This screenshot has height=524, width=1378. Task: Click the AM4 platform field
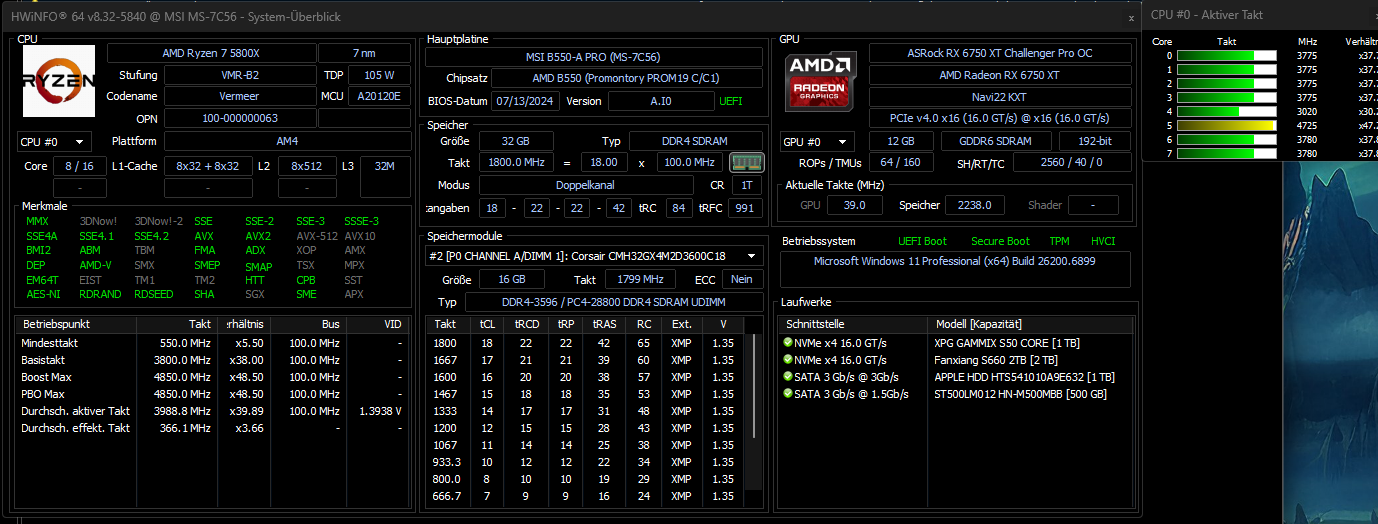tap(287, 141)
